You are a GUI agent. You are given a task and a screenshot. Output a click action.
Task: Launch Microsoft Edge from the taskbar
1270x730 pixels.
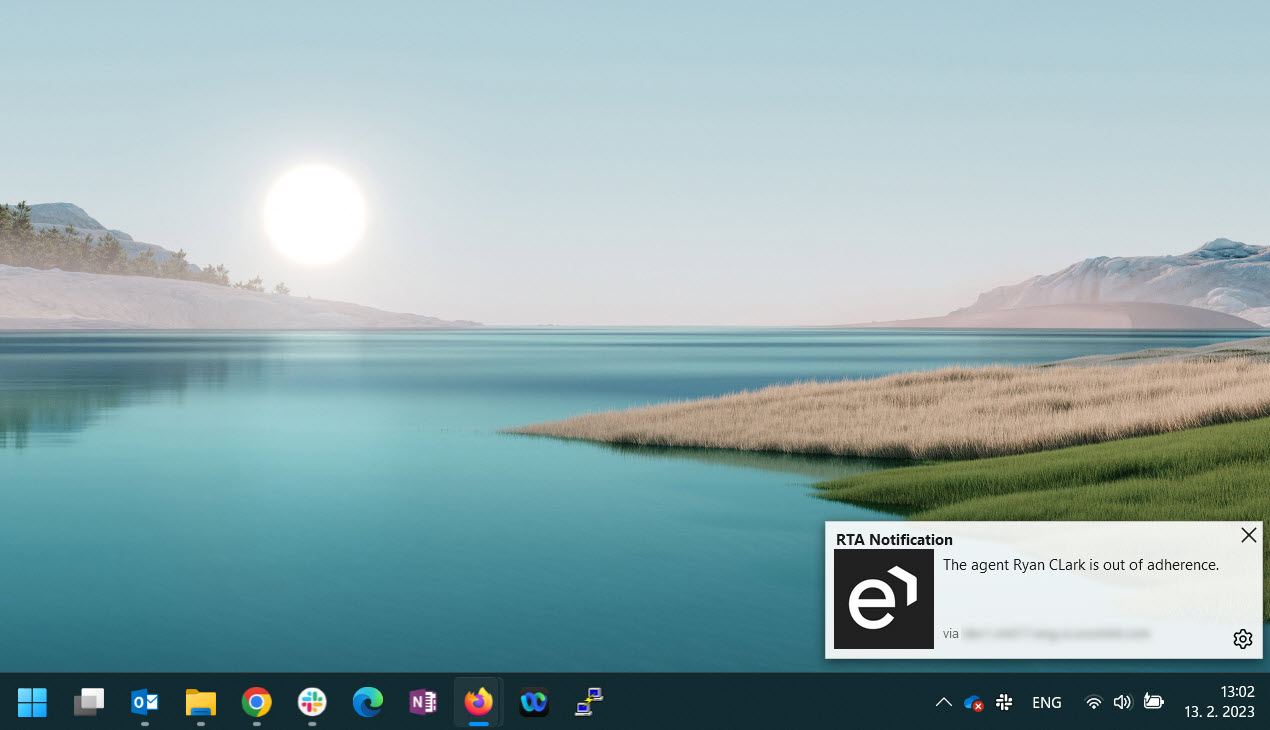[368, 702]
